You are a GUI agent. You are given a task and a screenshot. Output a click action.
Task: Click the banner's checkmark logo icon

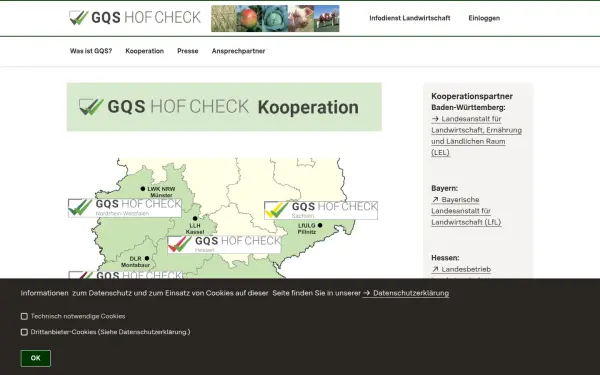[91, 107]
